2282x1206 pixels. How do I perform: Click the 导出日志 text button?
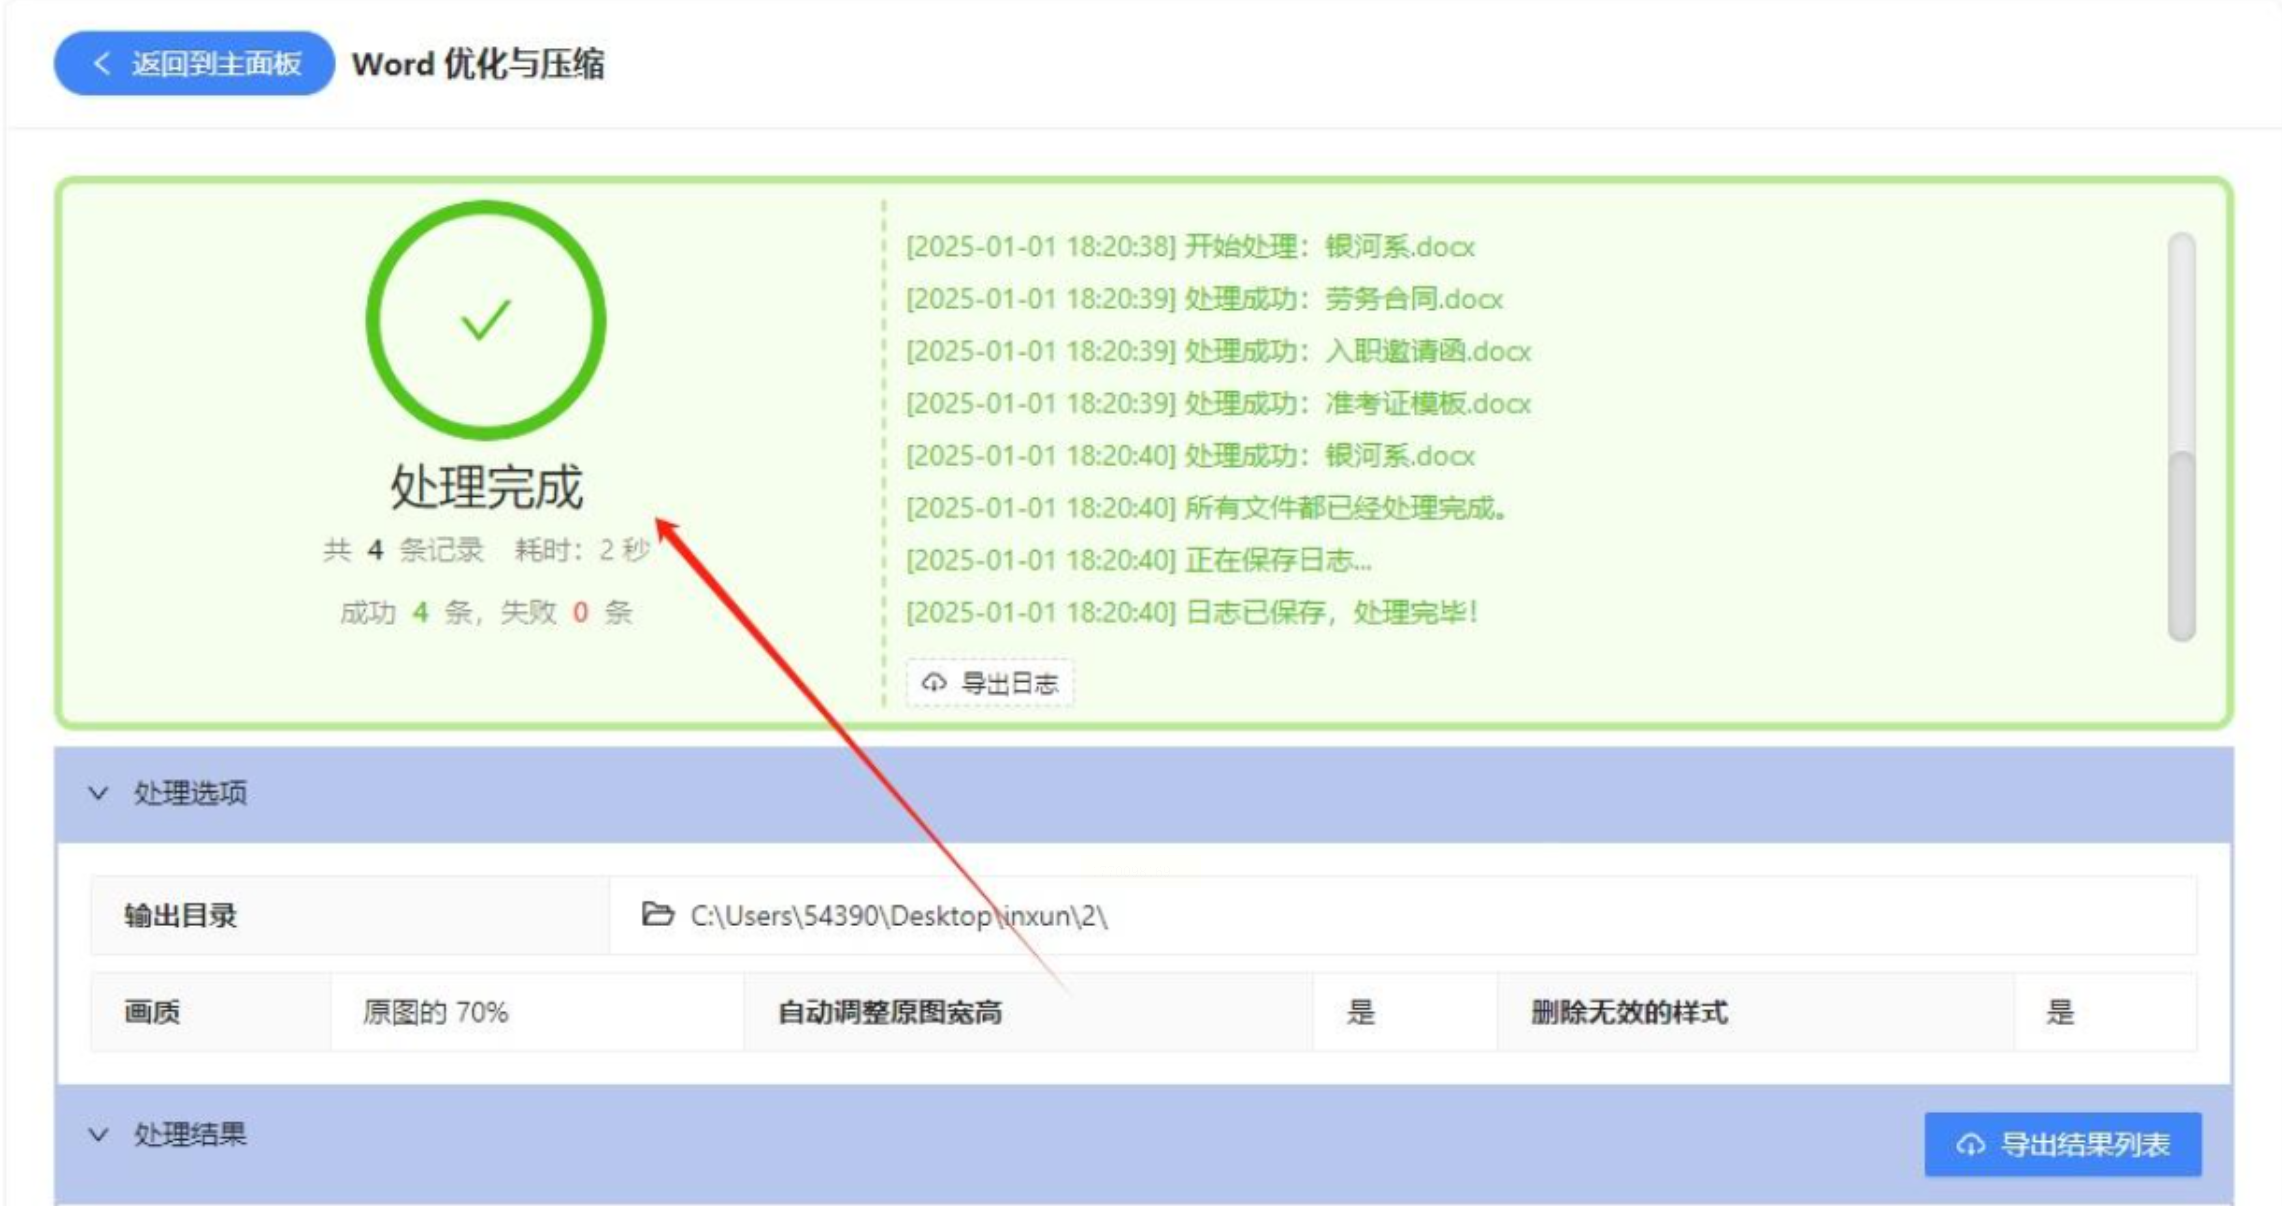tap(1008, 683)
